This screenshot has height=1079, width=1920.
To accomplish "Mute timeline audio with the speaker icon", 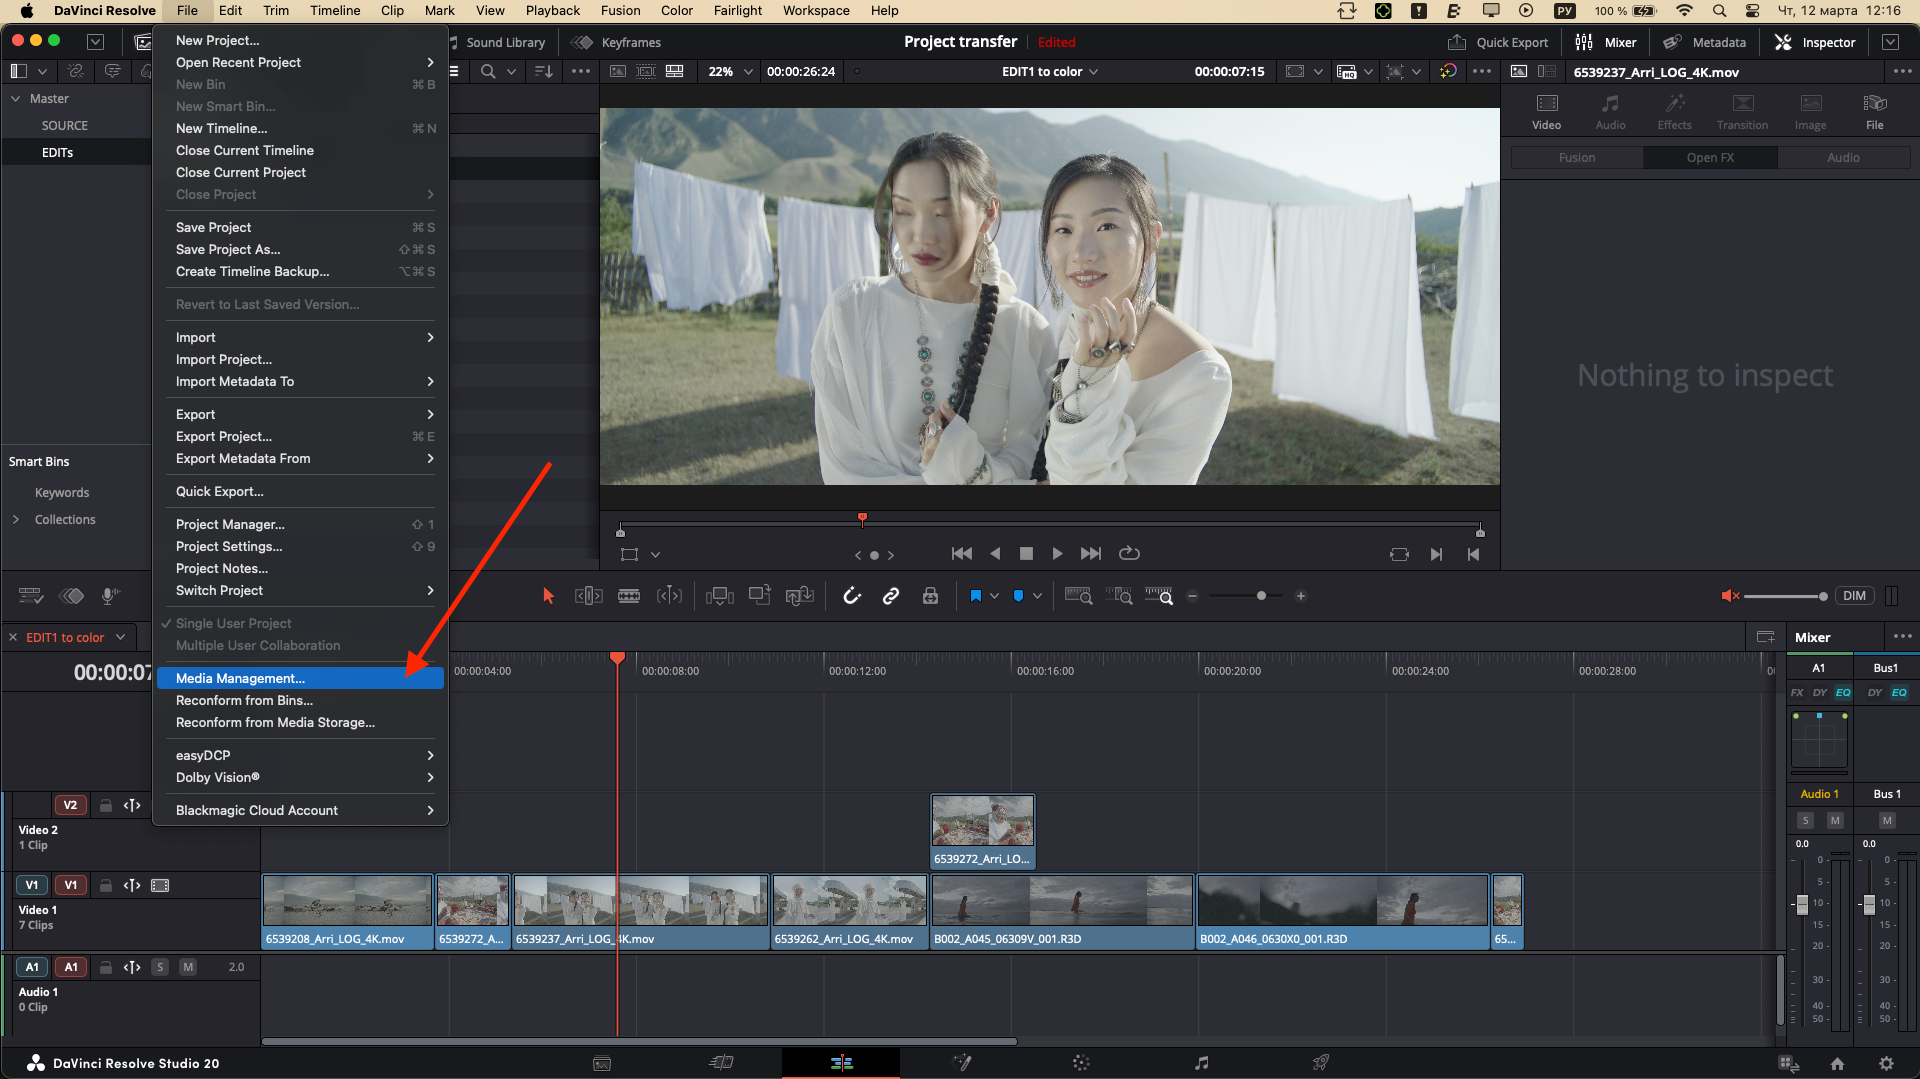I will (1731, 595).
